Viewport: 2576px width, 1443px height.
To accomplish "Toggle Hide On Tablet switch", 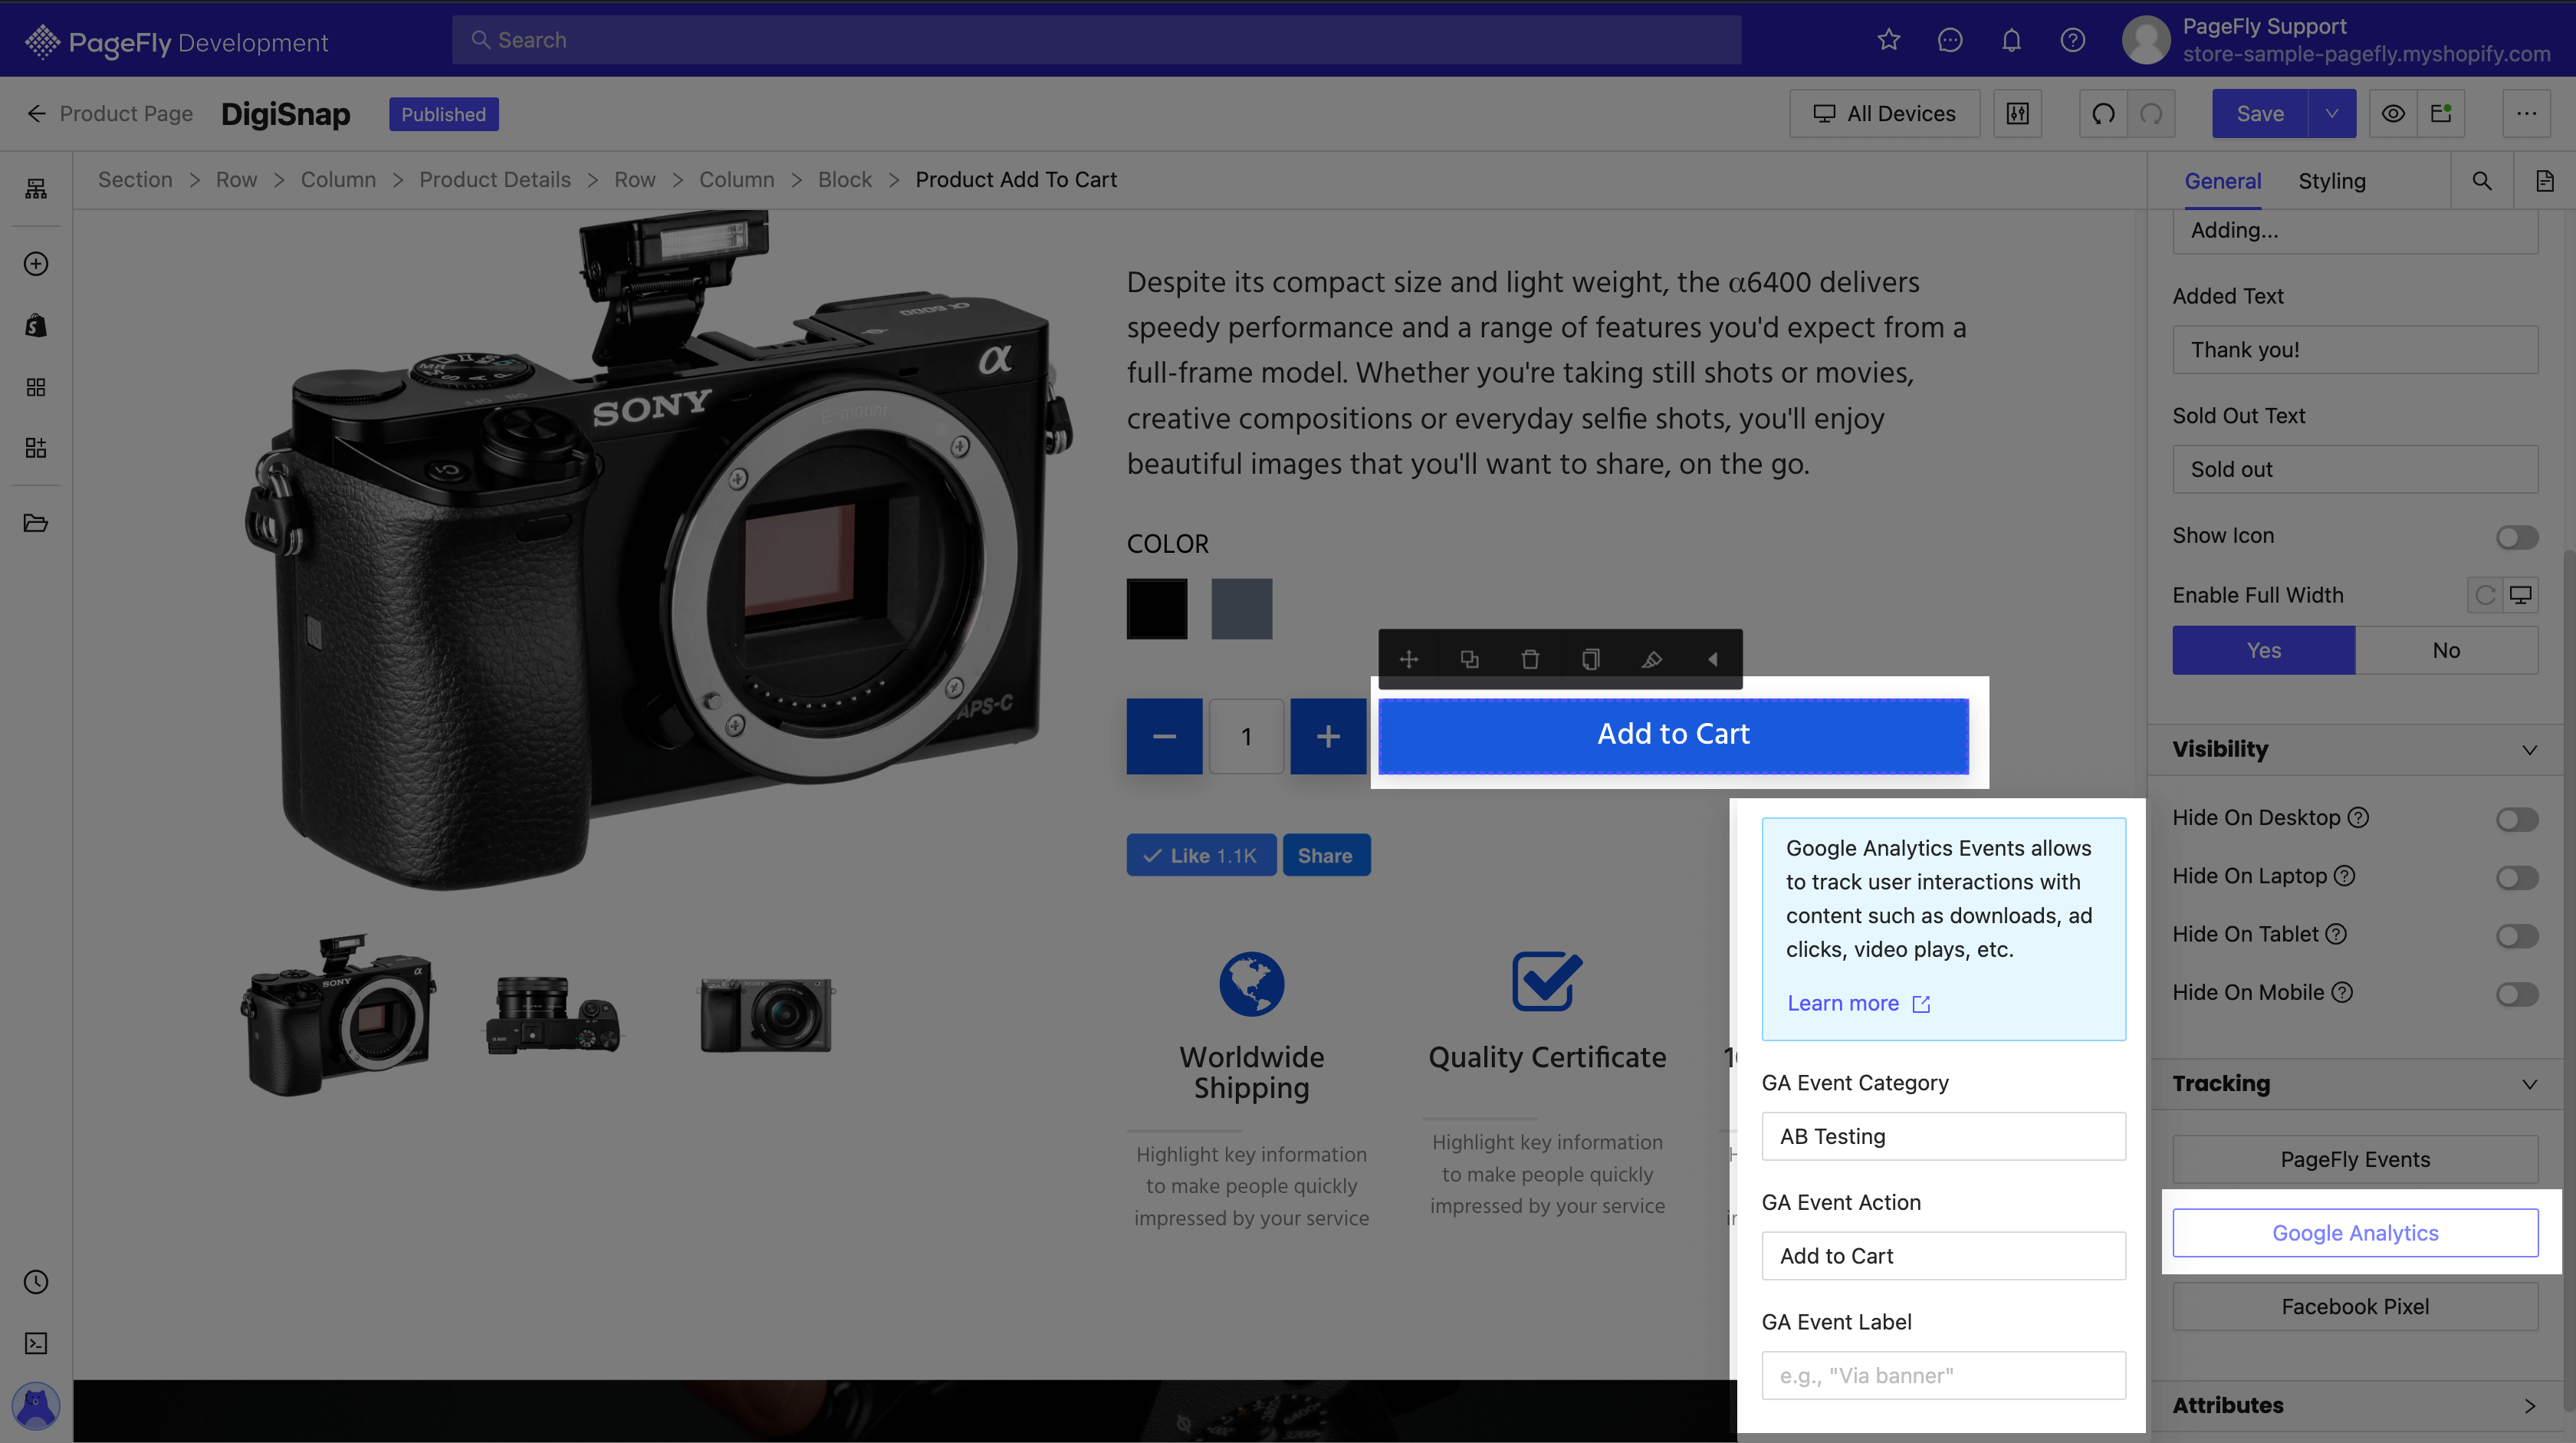I will (x=2517, y=936).
